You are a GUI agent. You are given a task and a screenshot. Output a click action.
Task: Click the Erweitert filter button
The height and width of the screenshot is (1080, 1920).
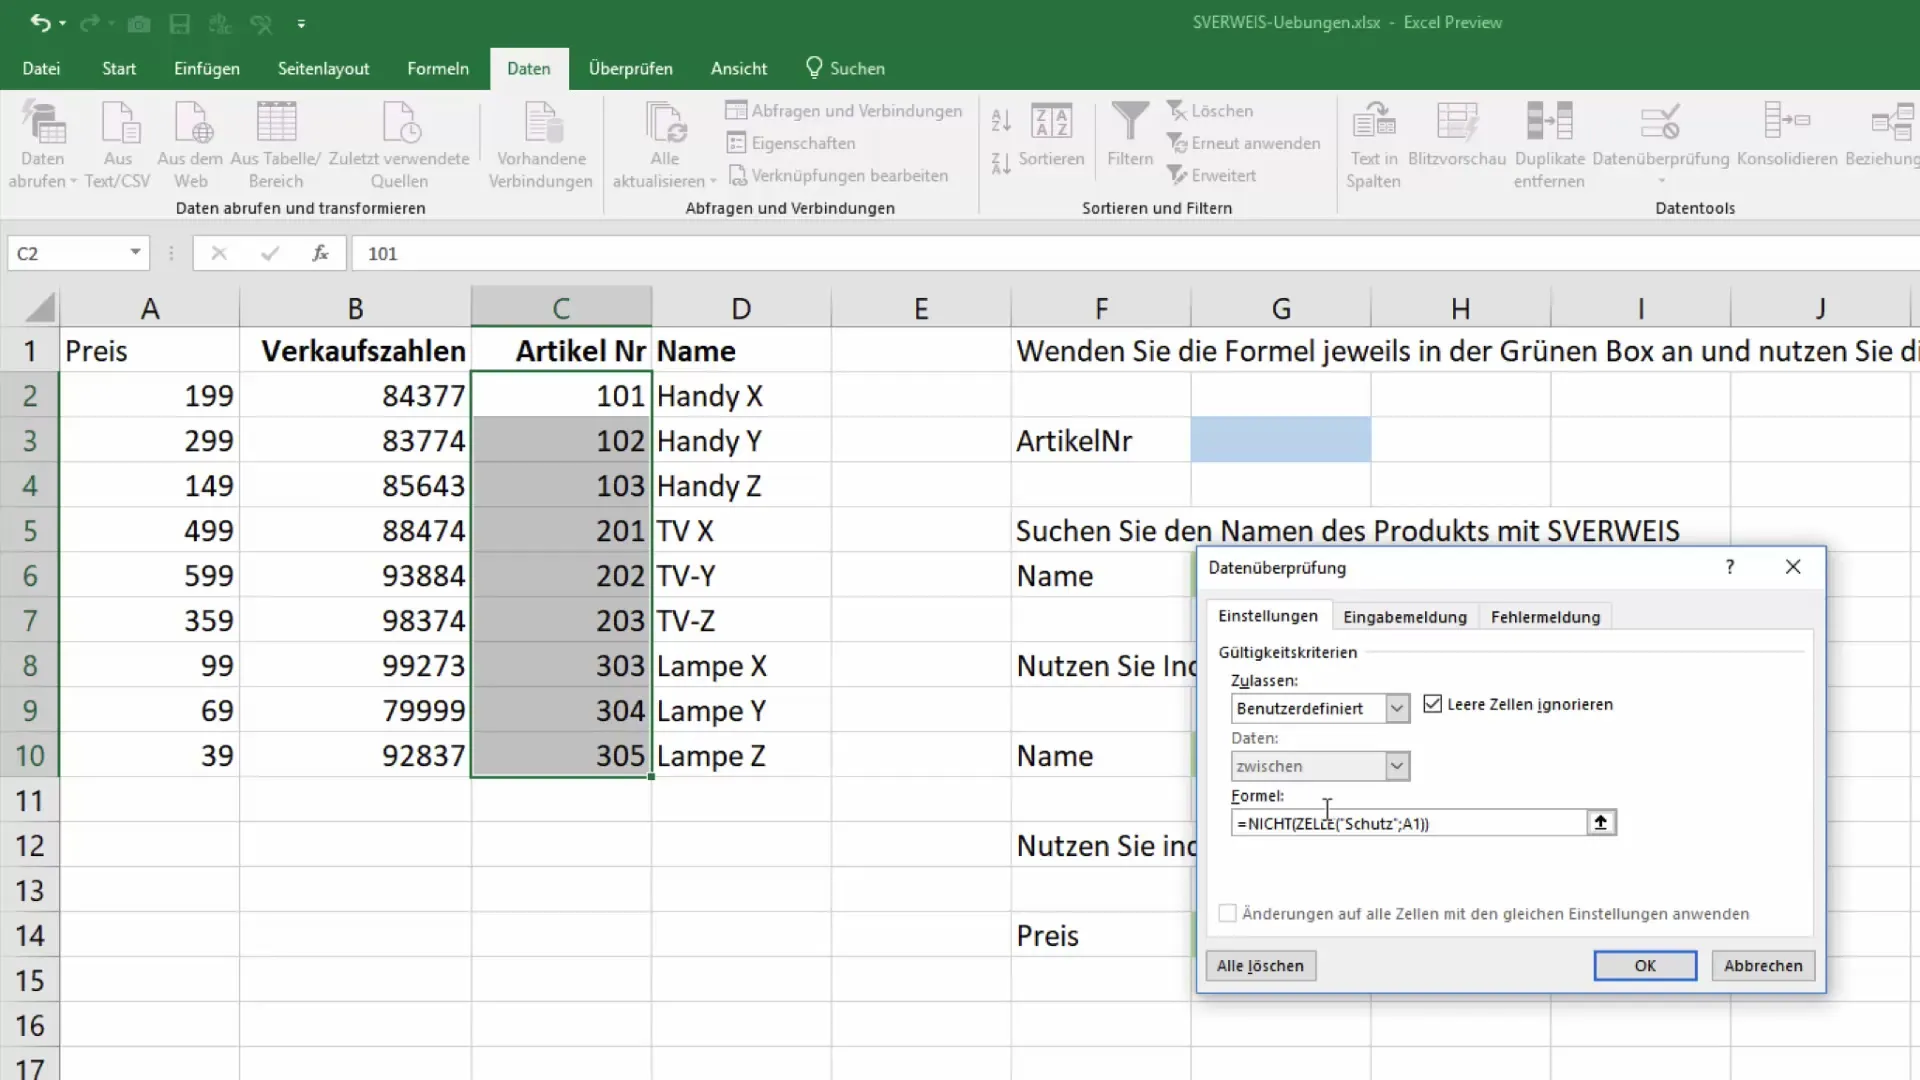tap(1211, 175)
